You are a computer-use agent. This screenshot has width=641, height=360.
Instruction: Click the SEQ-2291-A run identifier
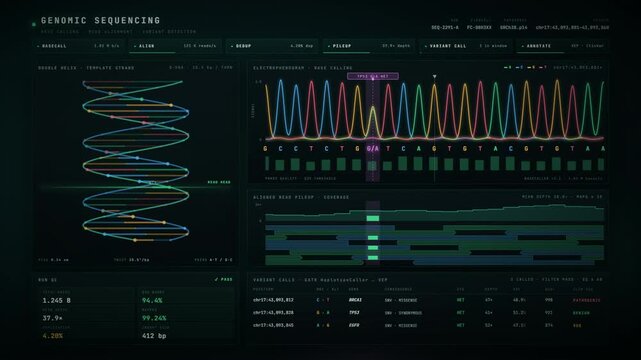coord(445,27)
